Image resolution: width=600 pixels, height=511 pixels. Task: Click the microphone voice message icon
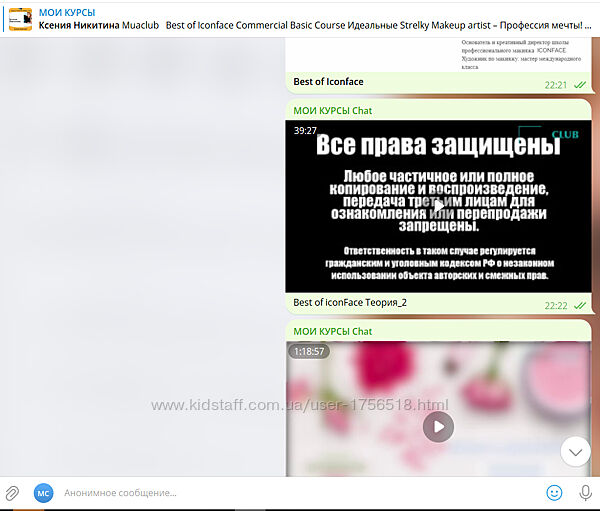pyautogui.click(x=585, y=492)
